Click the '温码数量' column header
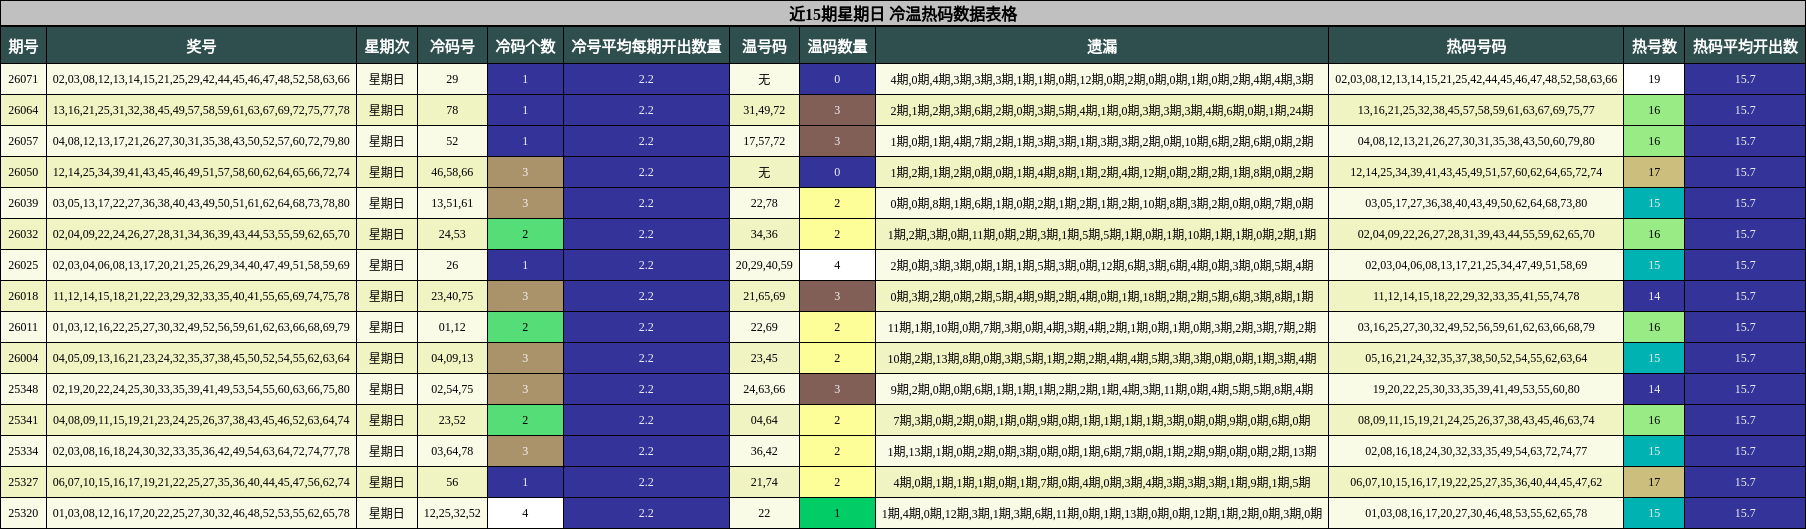The height and width of the screenshot is (529, 1806). [x=837, y=46]
